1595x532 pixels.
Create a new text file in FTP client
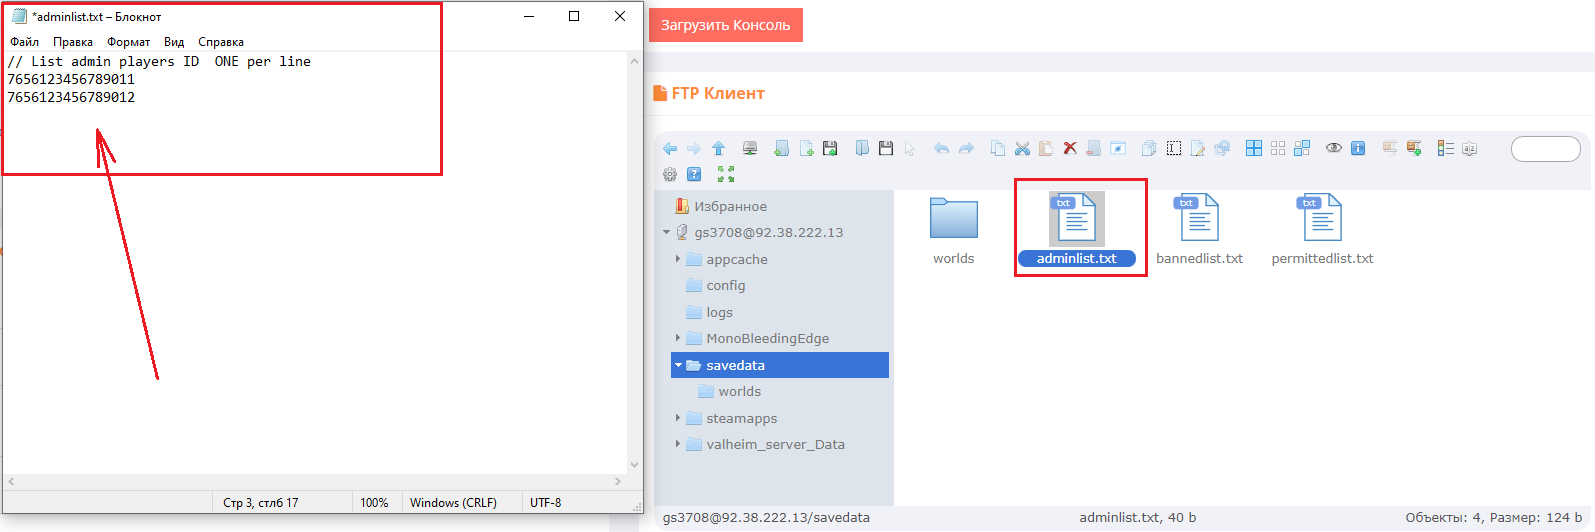[807, 148]
